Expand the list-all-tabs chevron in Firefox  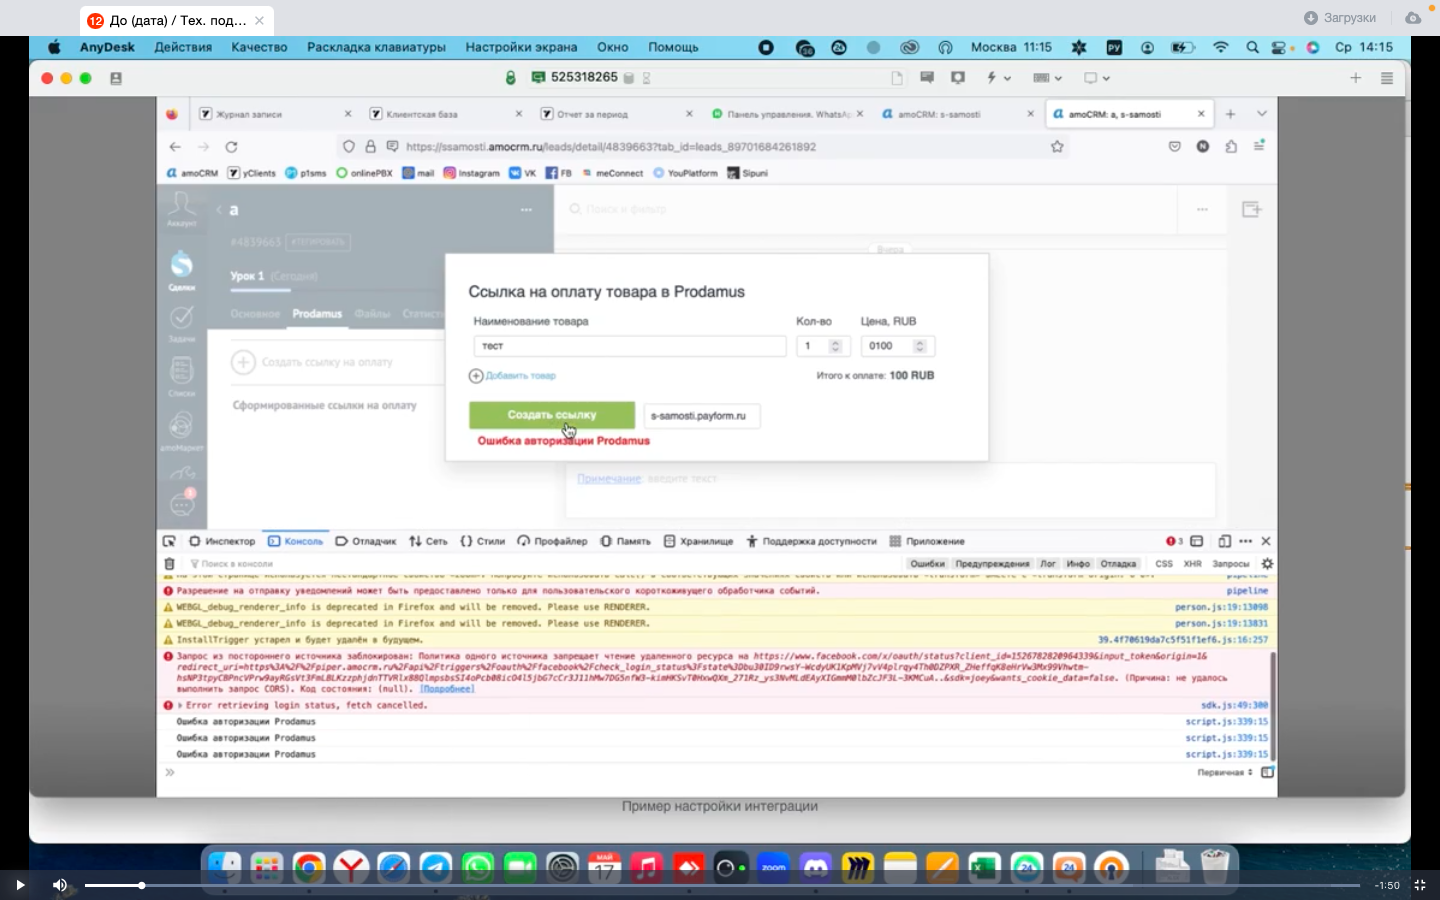1261,114
